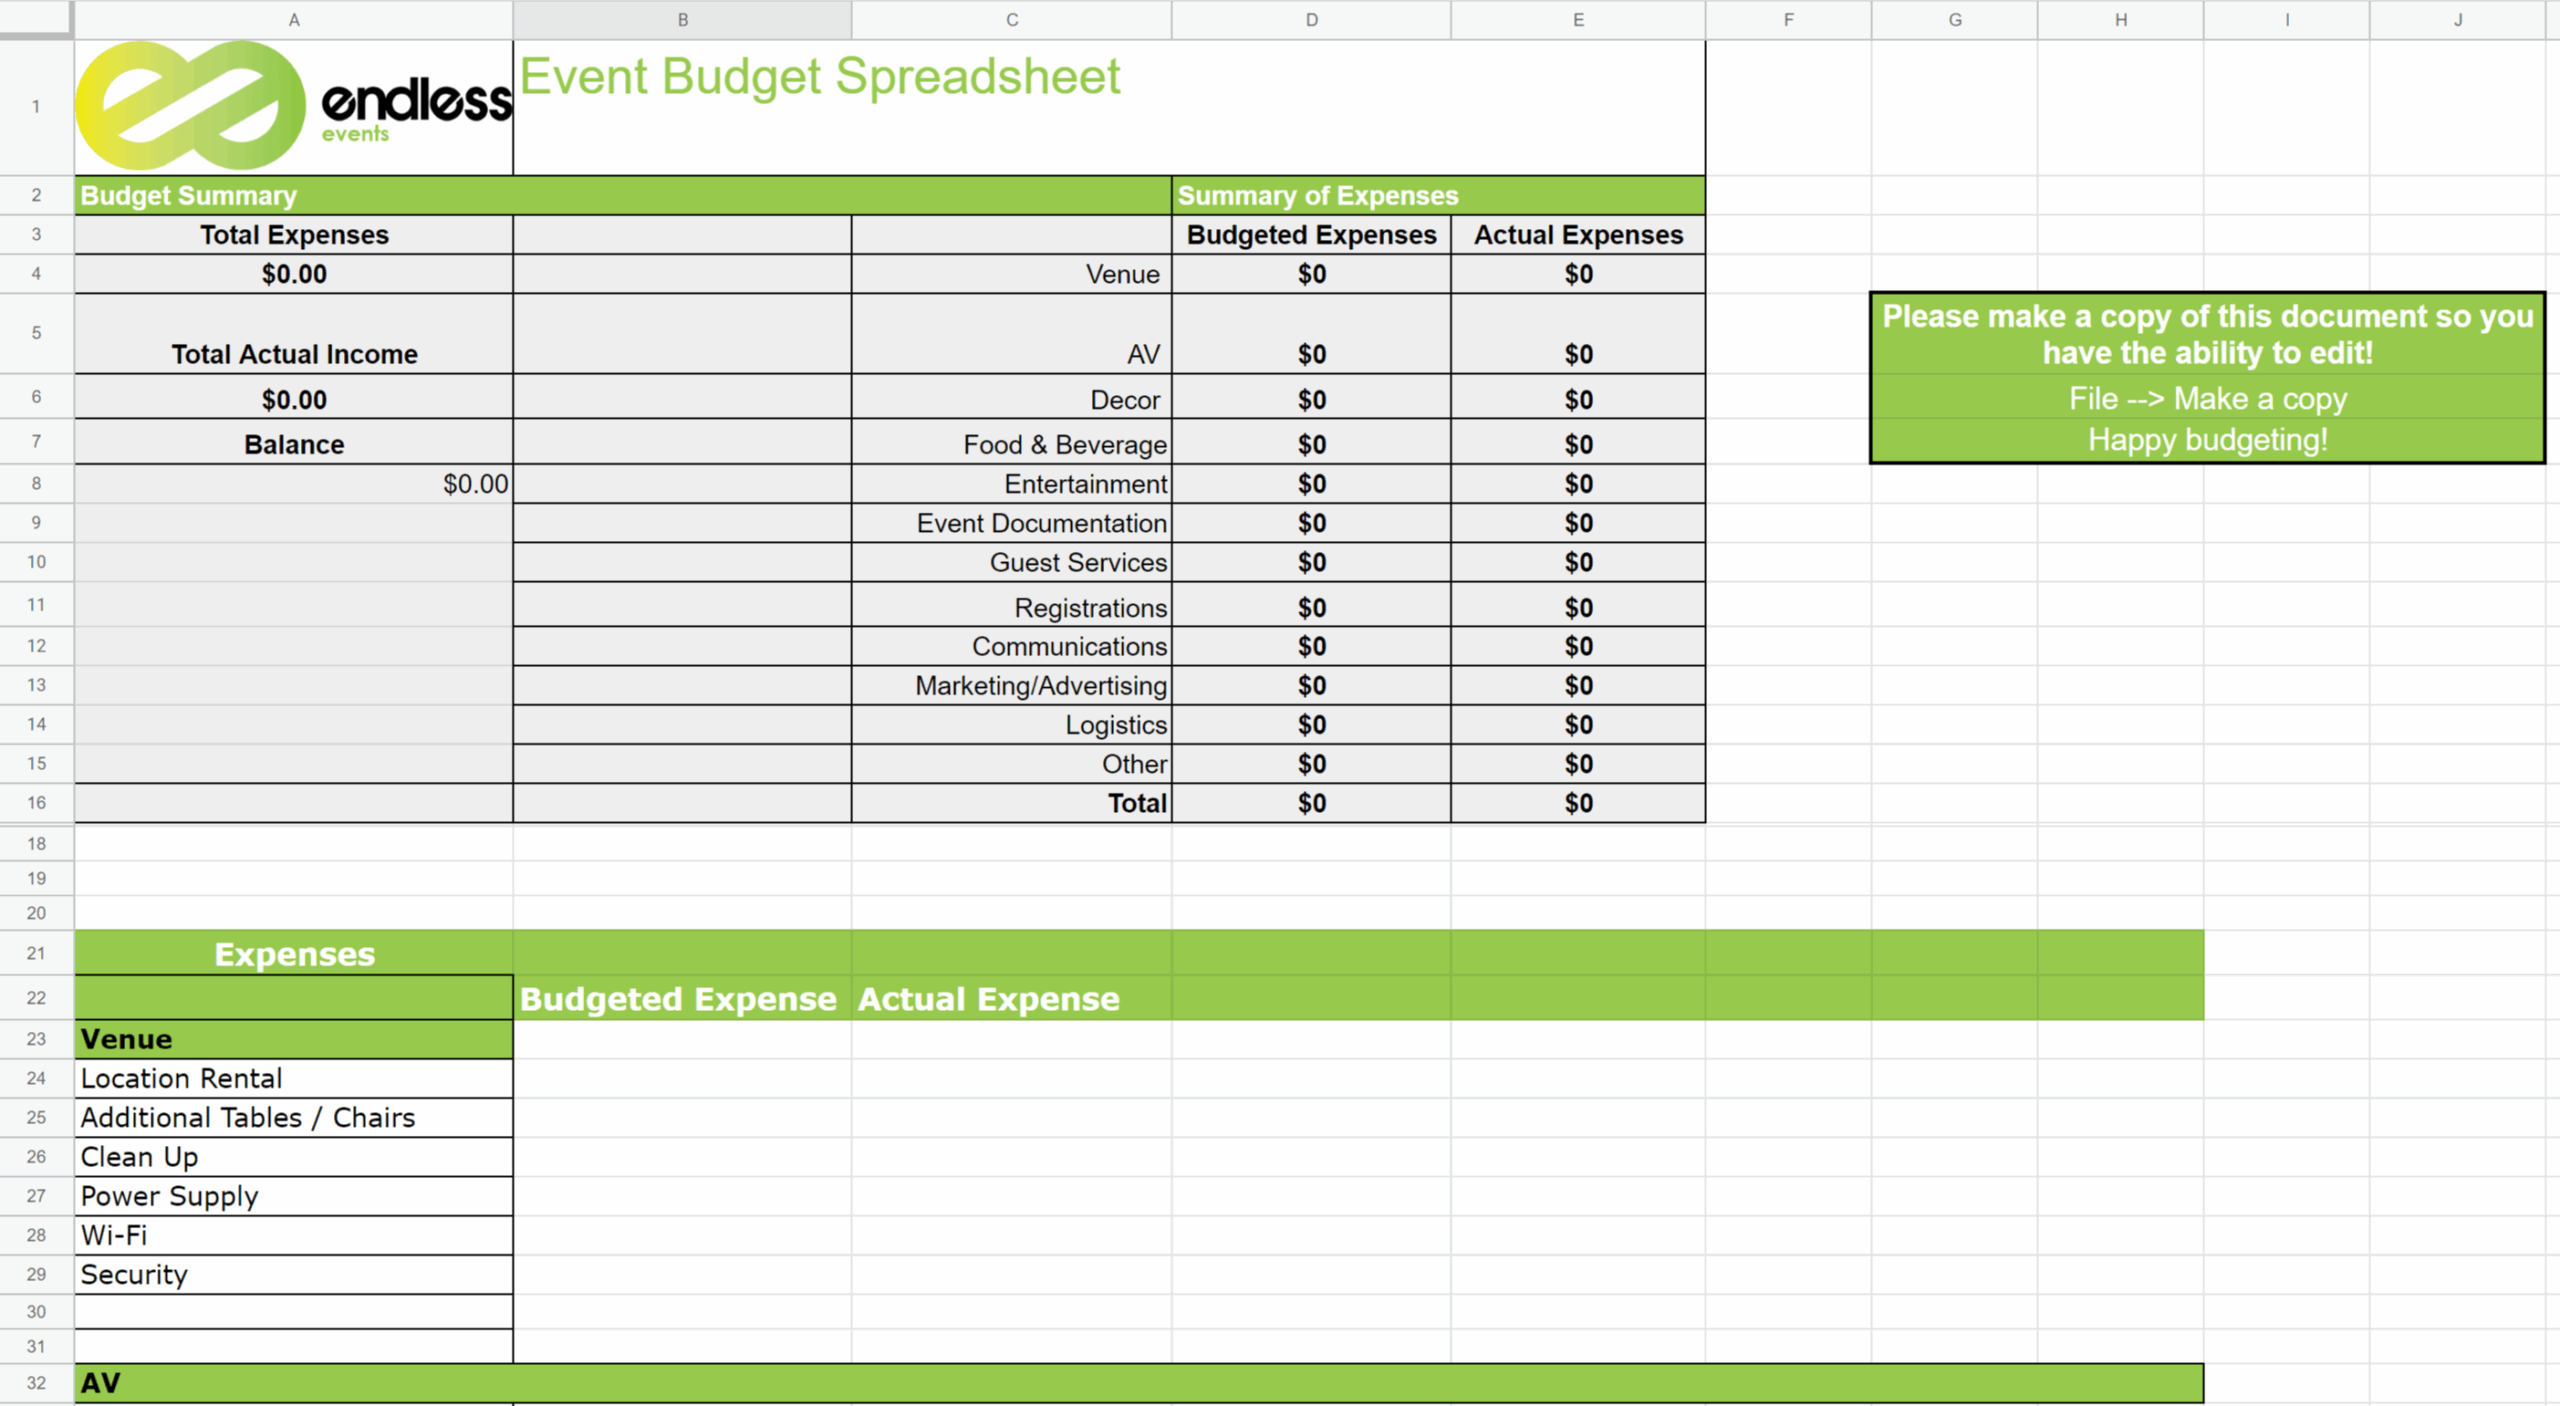Click the Budgeted Expense column heading

coord(678,999)
